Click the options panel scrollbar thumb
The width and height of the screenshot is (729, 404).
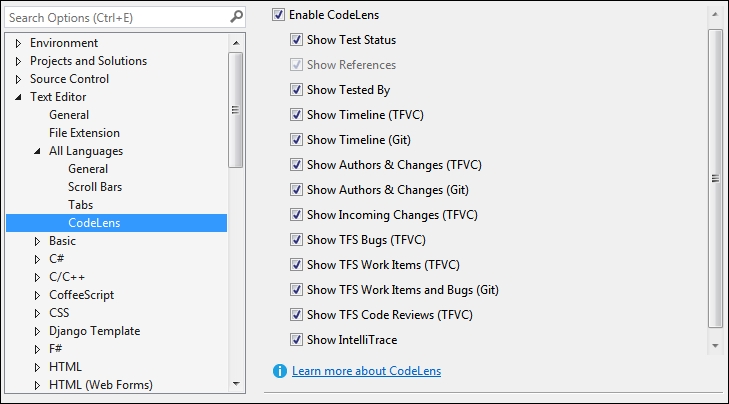click(715, 178)
